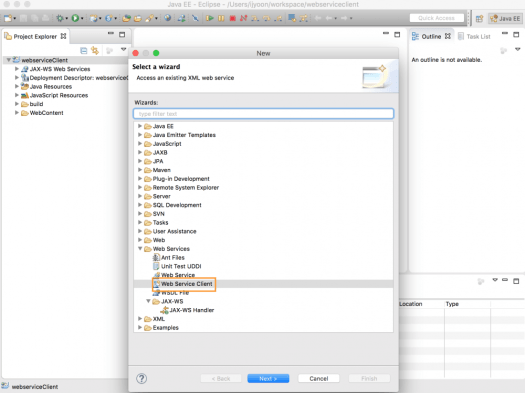Select User Assistance wizard folder
The height and width of the screenshot is (393, 525).
tap(171, 231)
